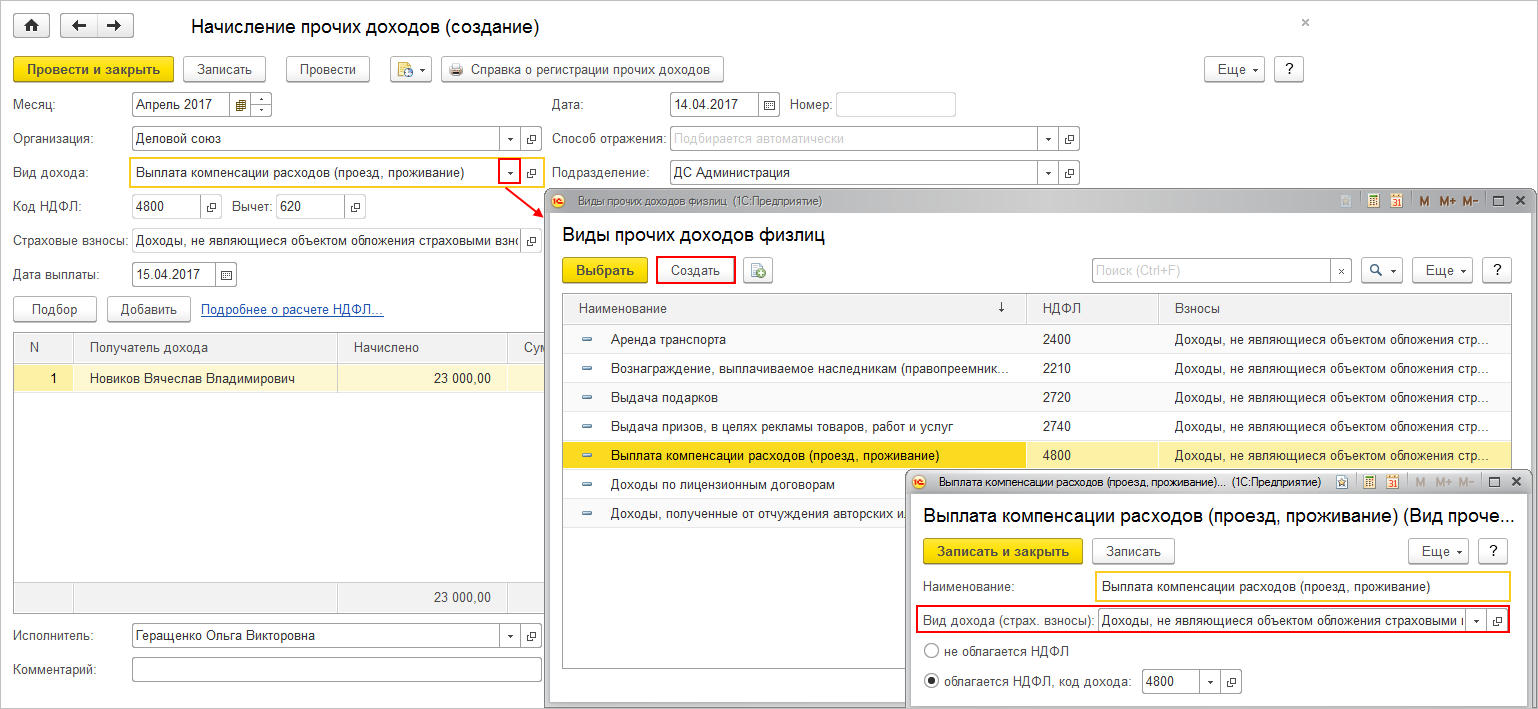Expand Вид дохода dropdown arrow

pos(510,173)
